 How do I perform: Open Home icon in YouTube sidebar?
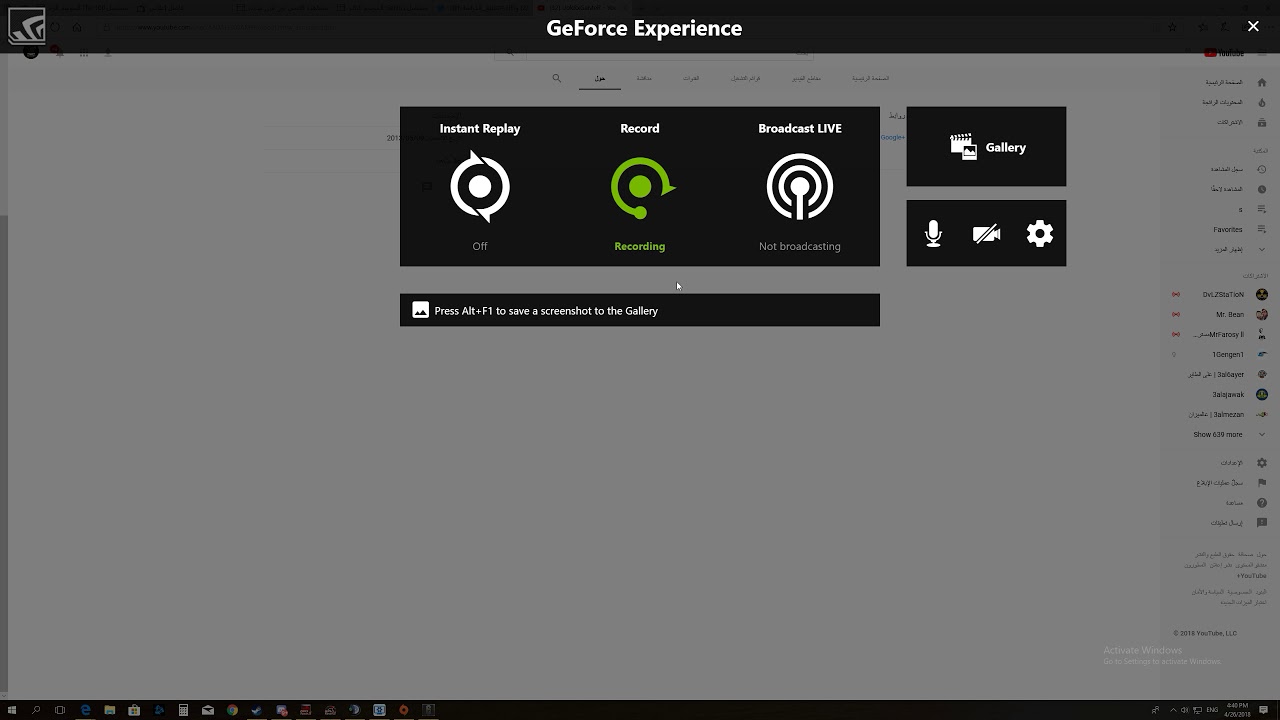tap(1262, 82)
